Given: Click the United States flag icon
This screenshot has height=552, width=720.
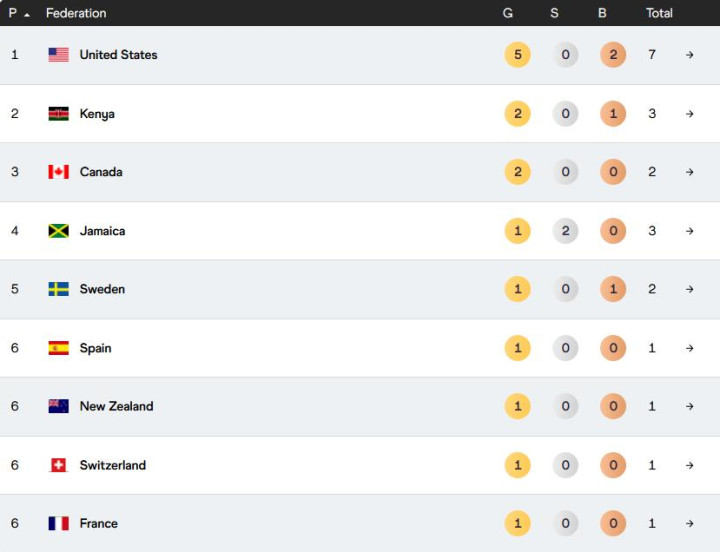Looking at the screenshot, I should 58,55.
